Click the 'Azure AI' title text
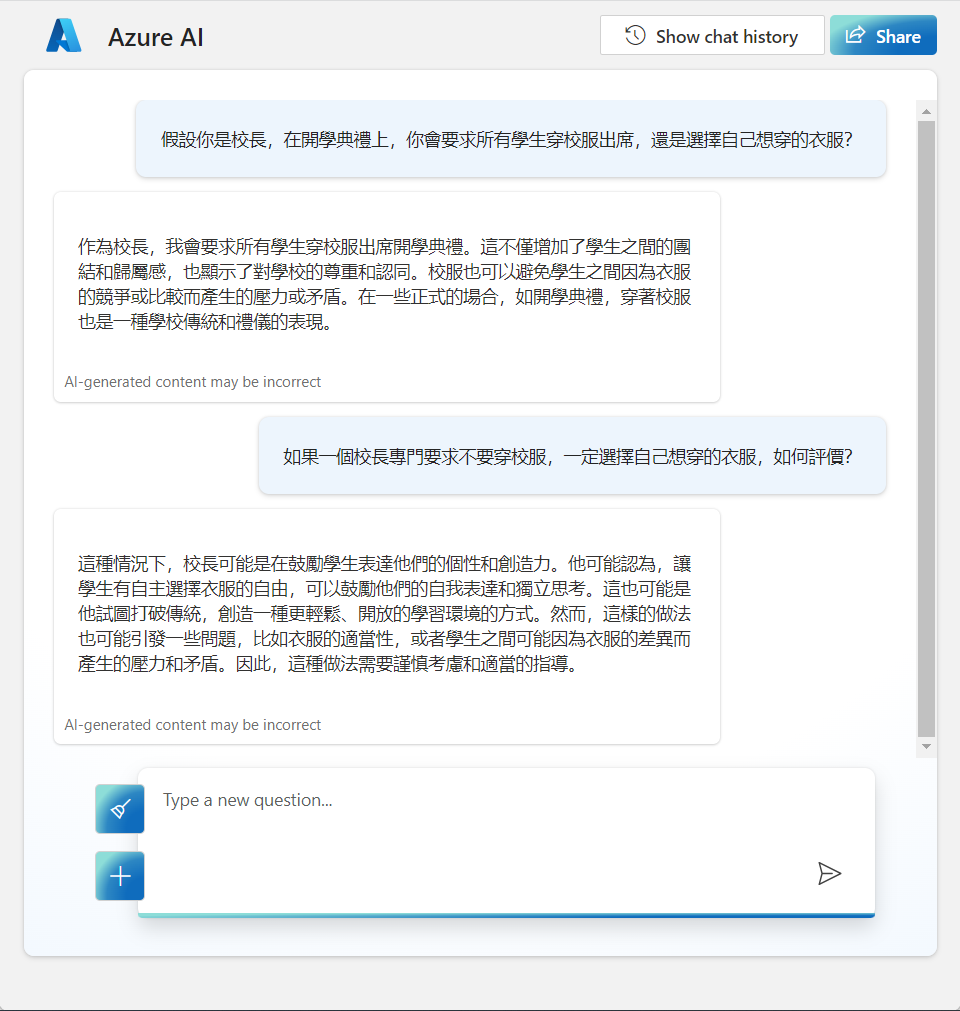Image resolution: width=960 pixels, height=1011 pixels. point(156,38)
